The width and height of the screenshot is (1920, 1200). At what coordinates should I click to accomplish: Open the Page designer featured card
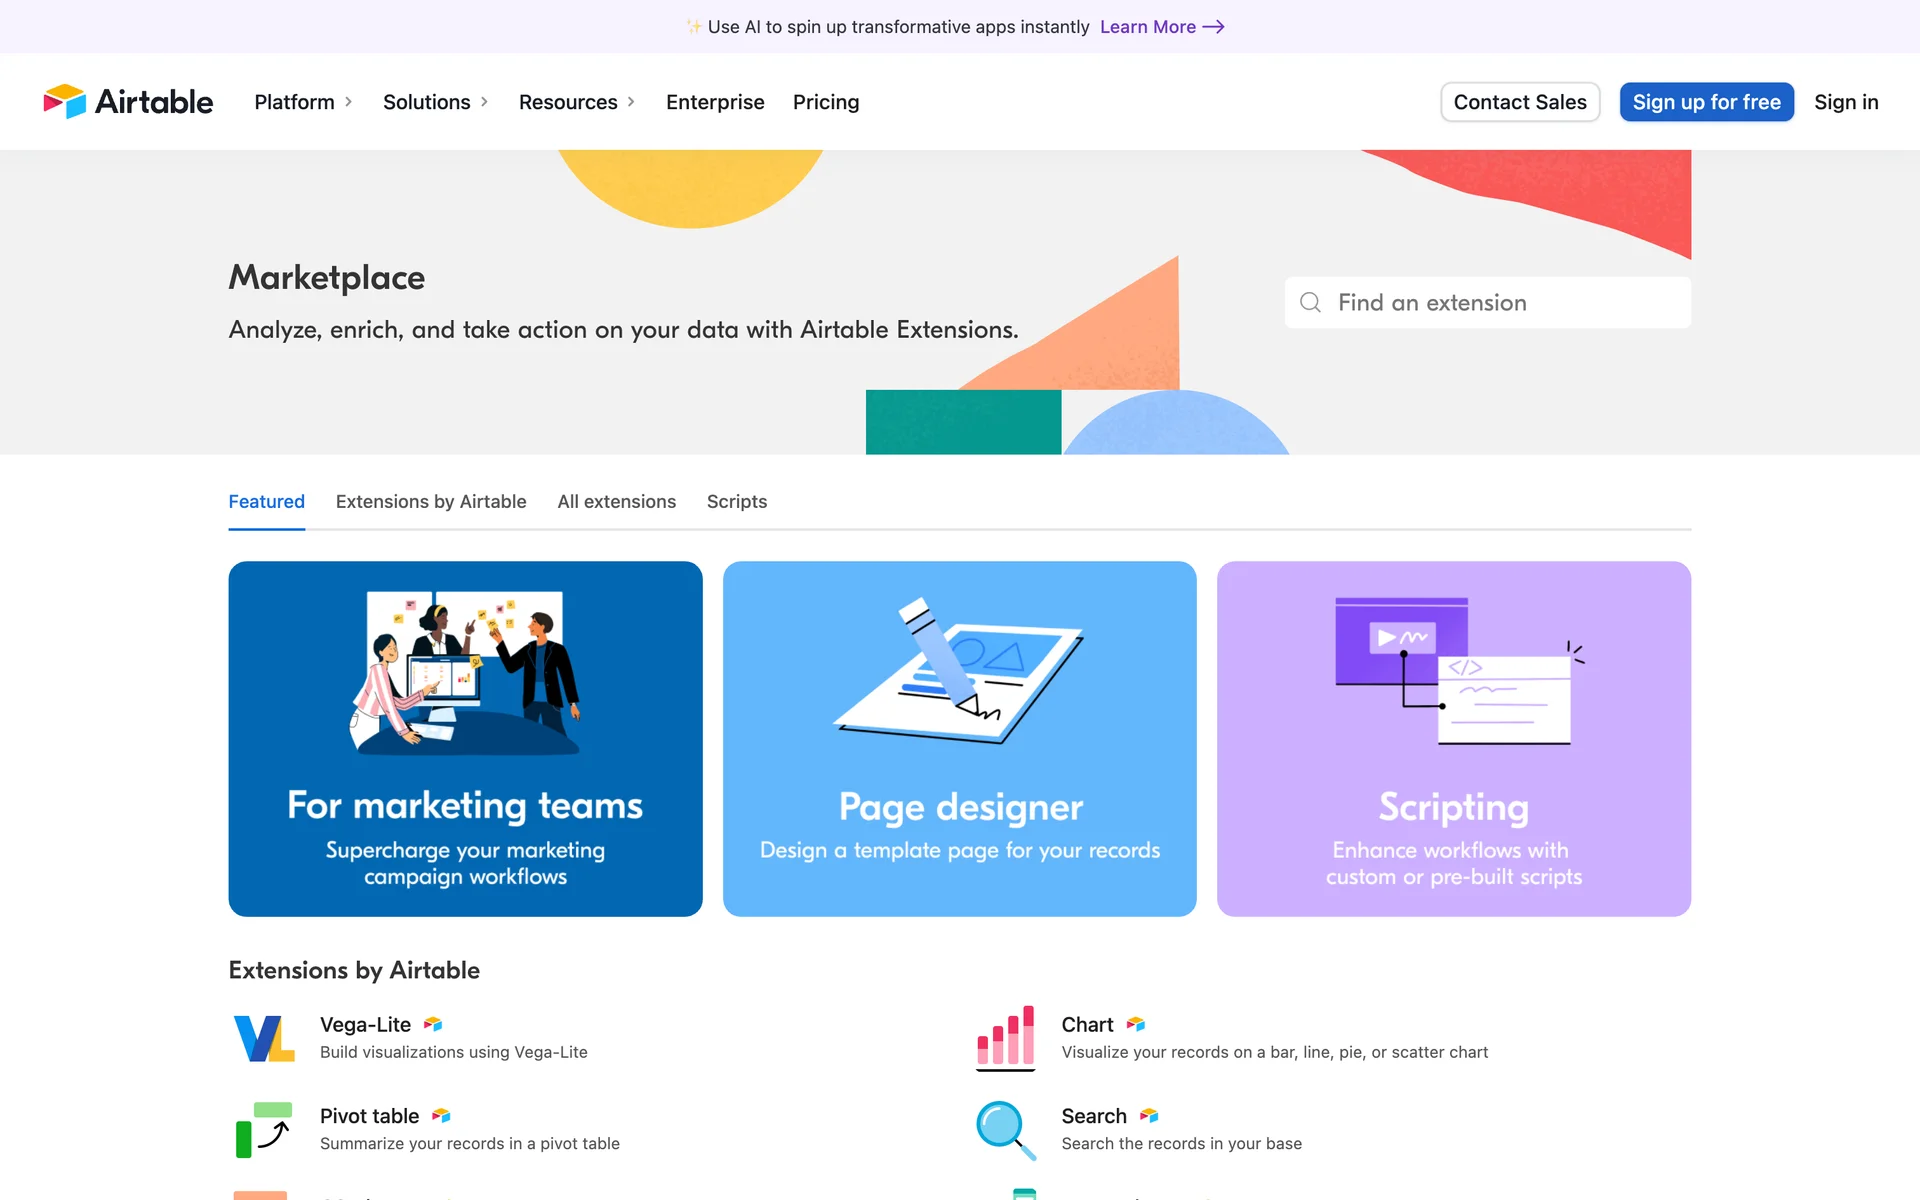pos(959,738)
